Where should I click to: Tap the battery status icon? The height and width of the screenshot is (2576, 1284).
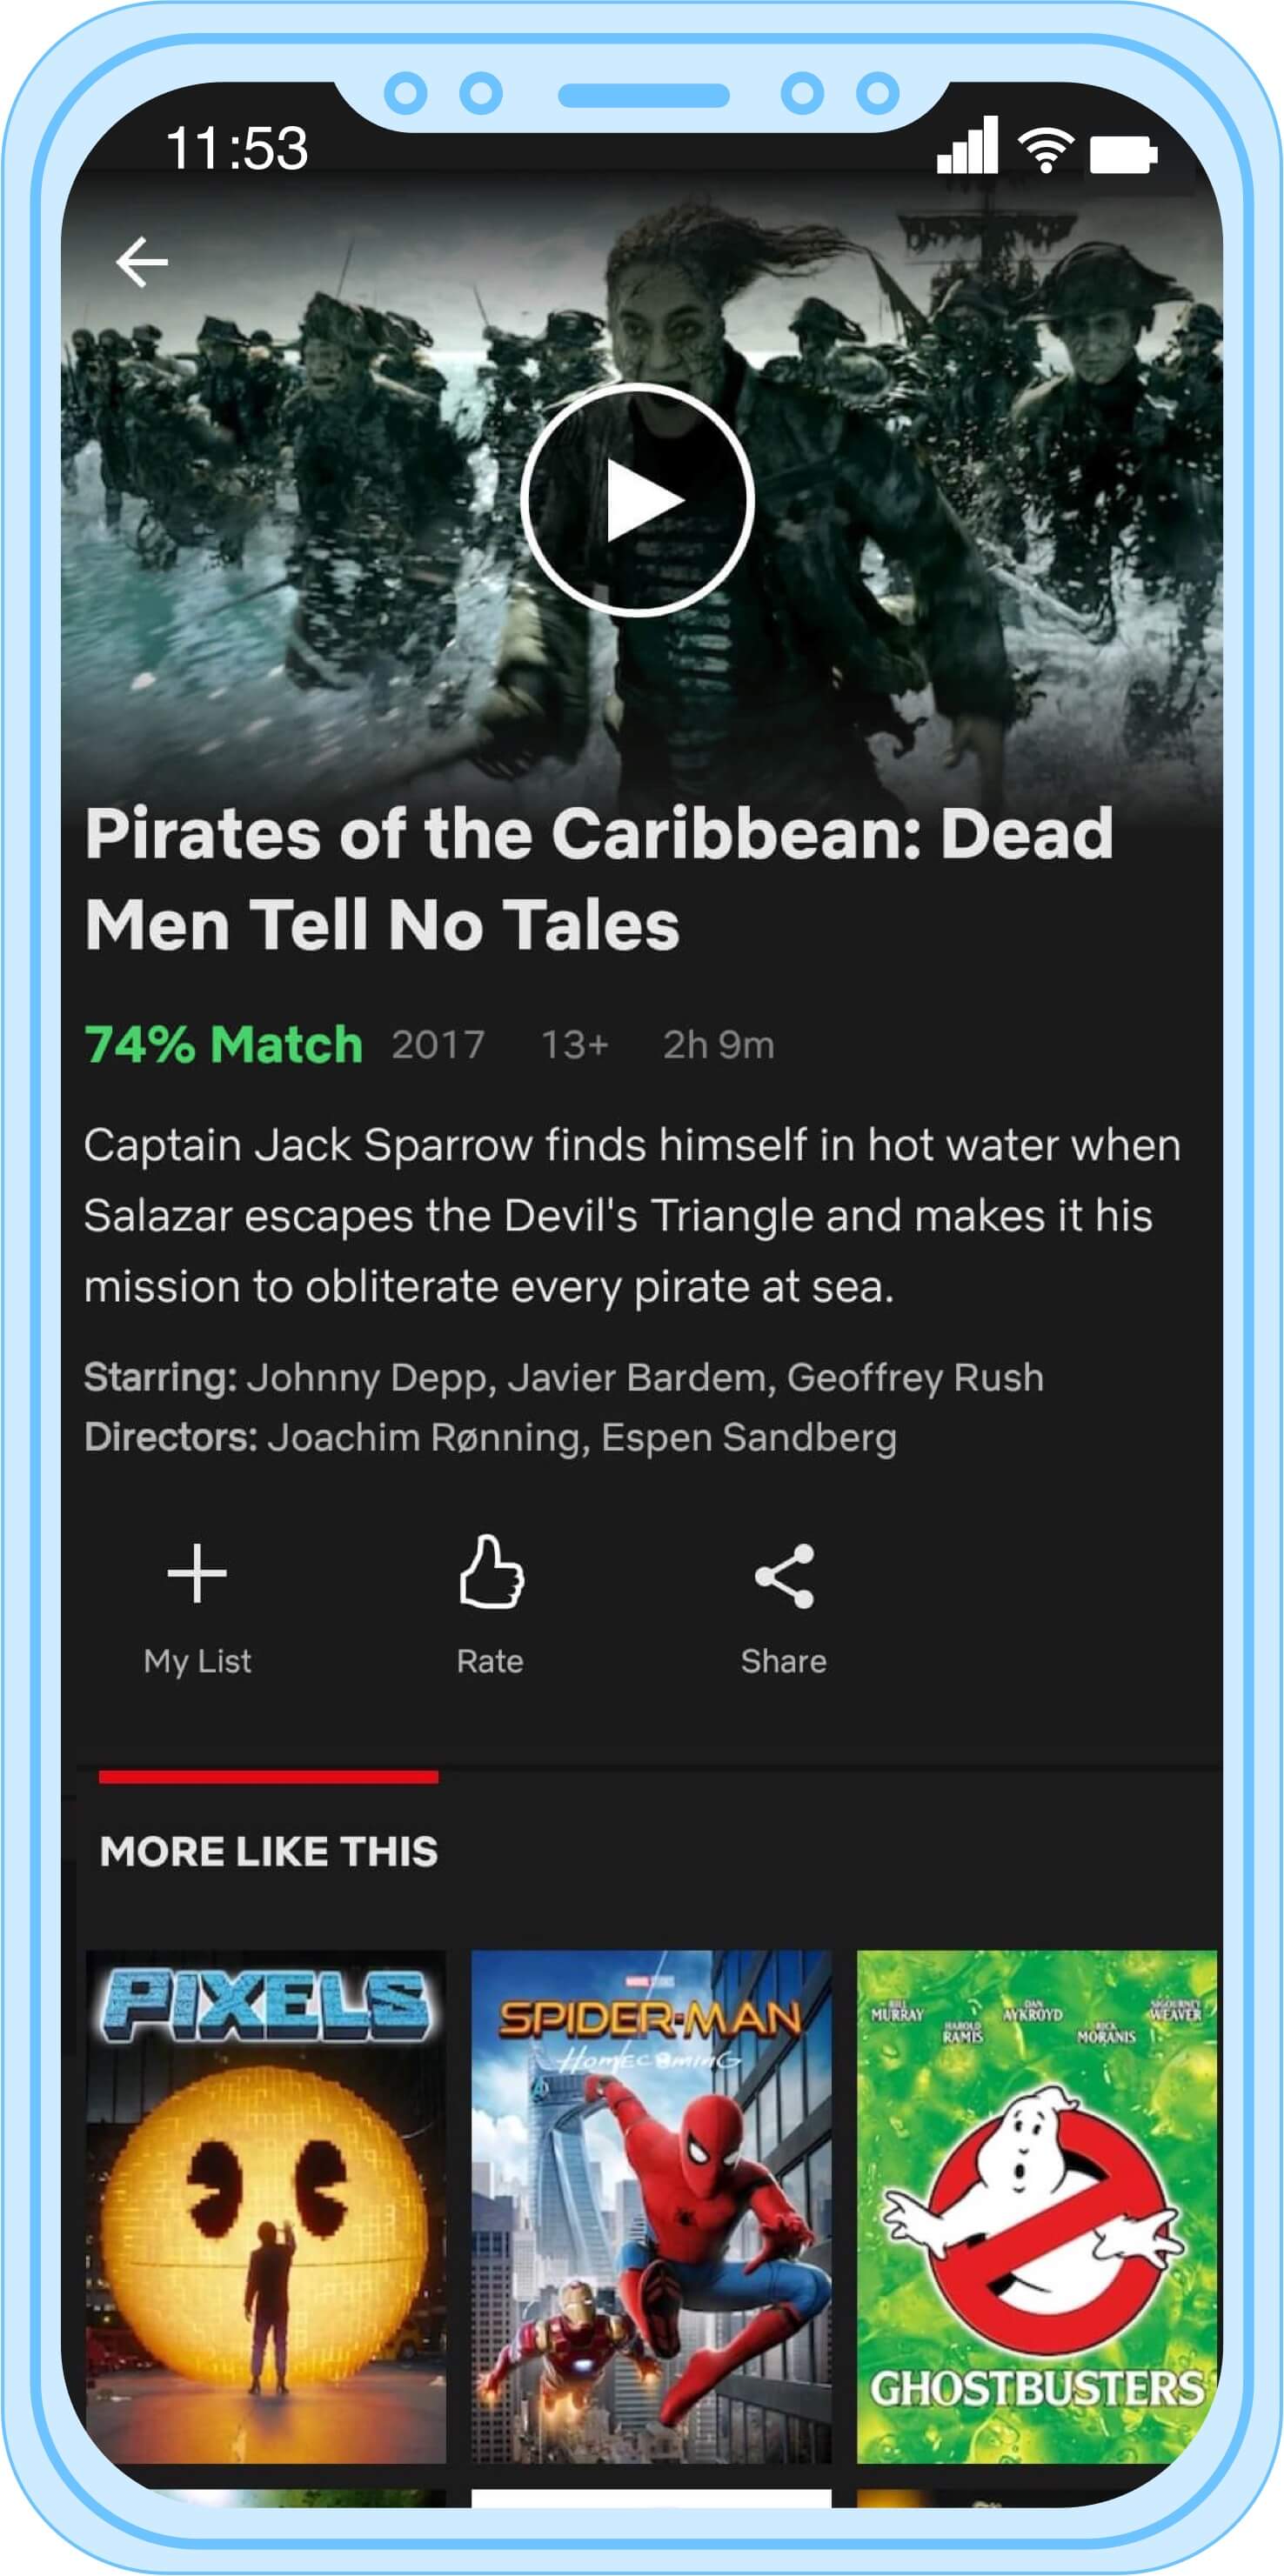pyautogui.click(x=1123, y=155)
